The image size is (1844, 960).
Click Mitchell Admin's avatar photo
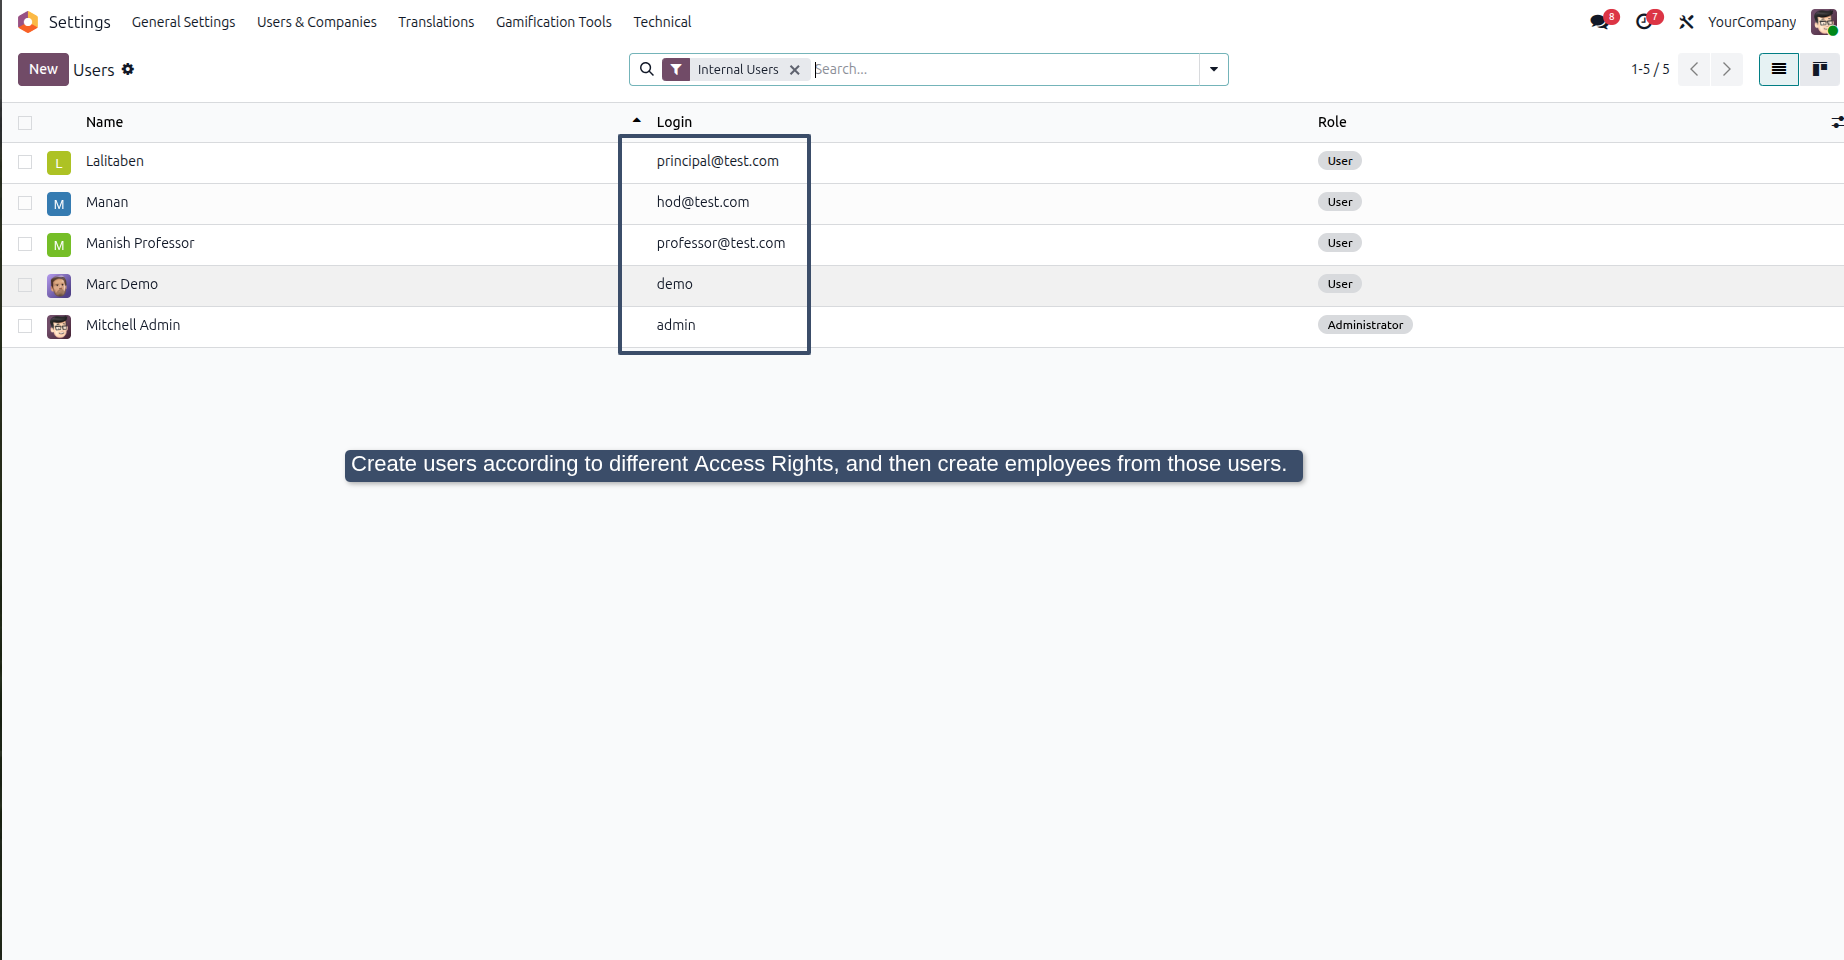[x=59, y=327]
